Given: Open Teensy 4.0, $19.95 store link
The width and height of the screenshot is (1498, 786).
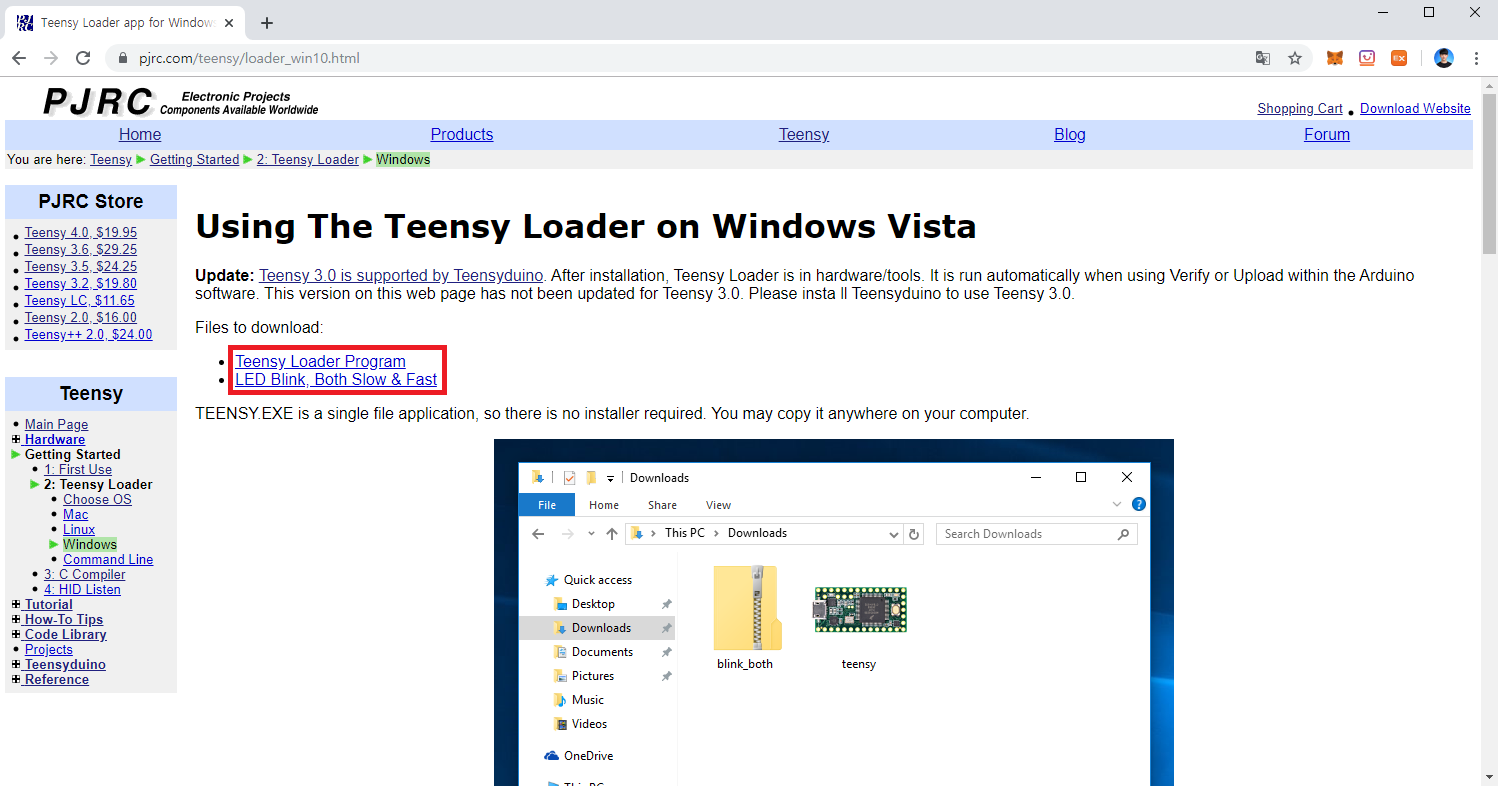Looking at the screenshot, I should (81, 232).
